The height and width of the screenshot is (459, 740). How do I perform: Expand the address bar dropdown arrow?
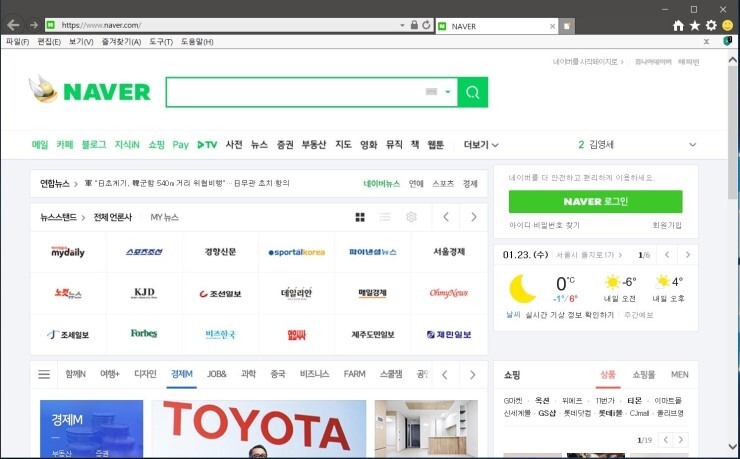pyautogui.click(x=402, y=25)
